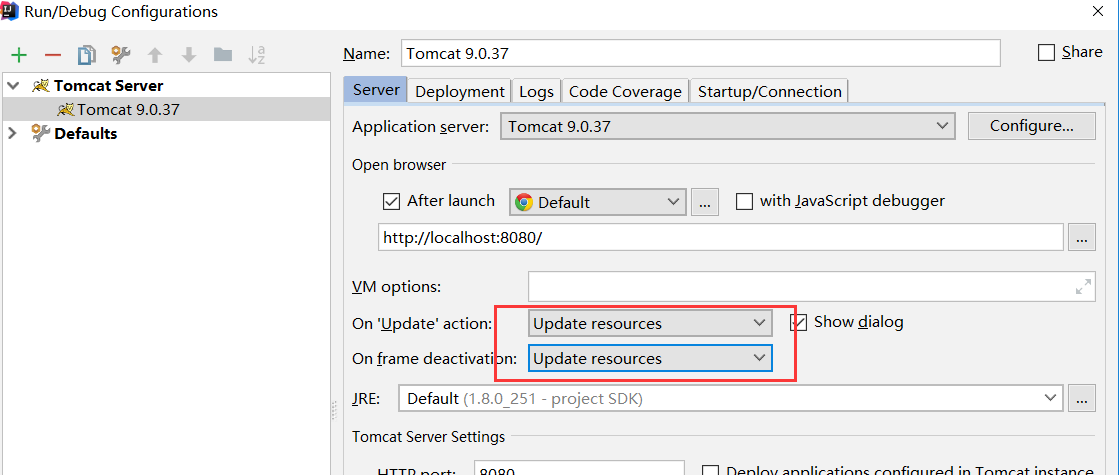Collapse the Tomcat Server tree node
1119x475 pixels.
(13, 86)
